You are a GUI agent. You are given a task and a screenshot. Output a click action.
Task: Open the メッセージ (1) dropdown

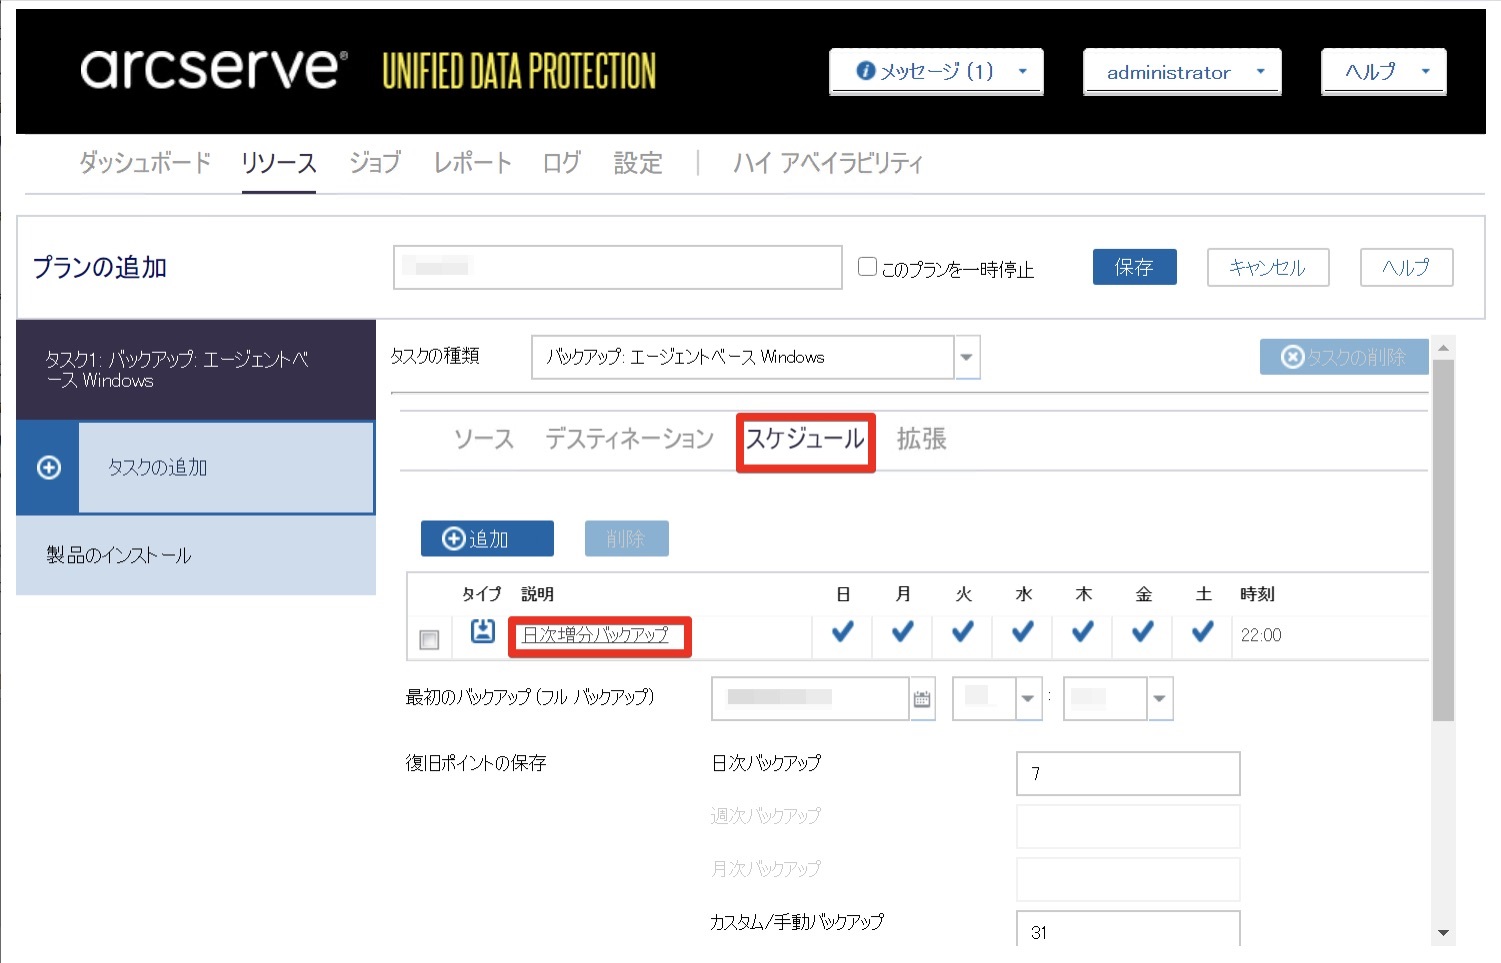pyautogui.click(x=936, y=71)
